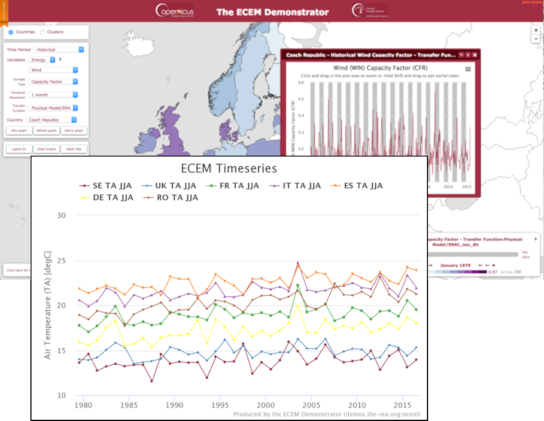This screenshot has width=544, height=421.
Task: Click the Close Graphs button
Action: (46, 149)
